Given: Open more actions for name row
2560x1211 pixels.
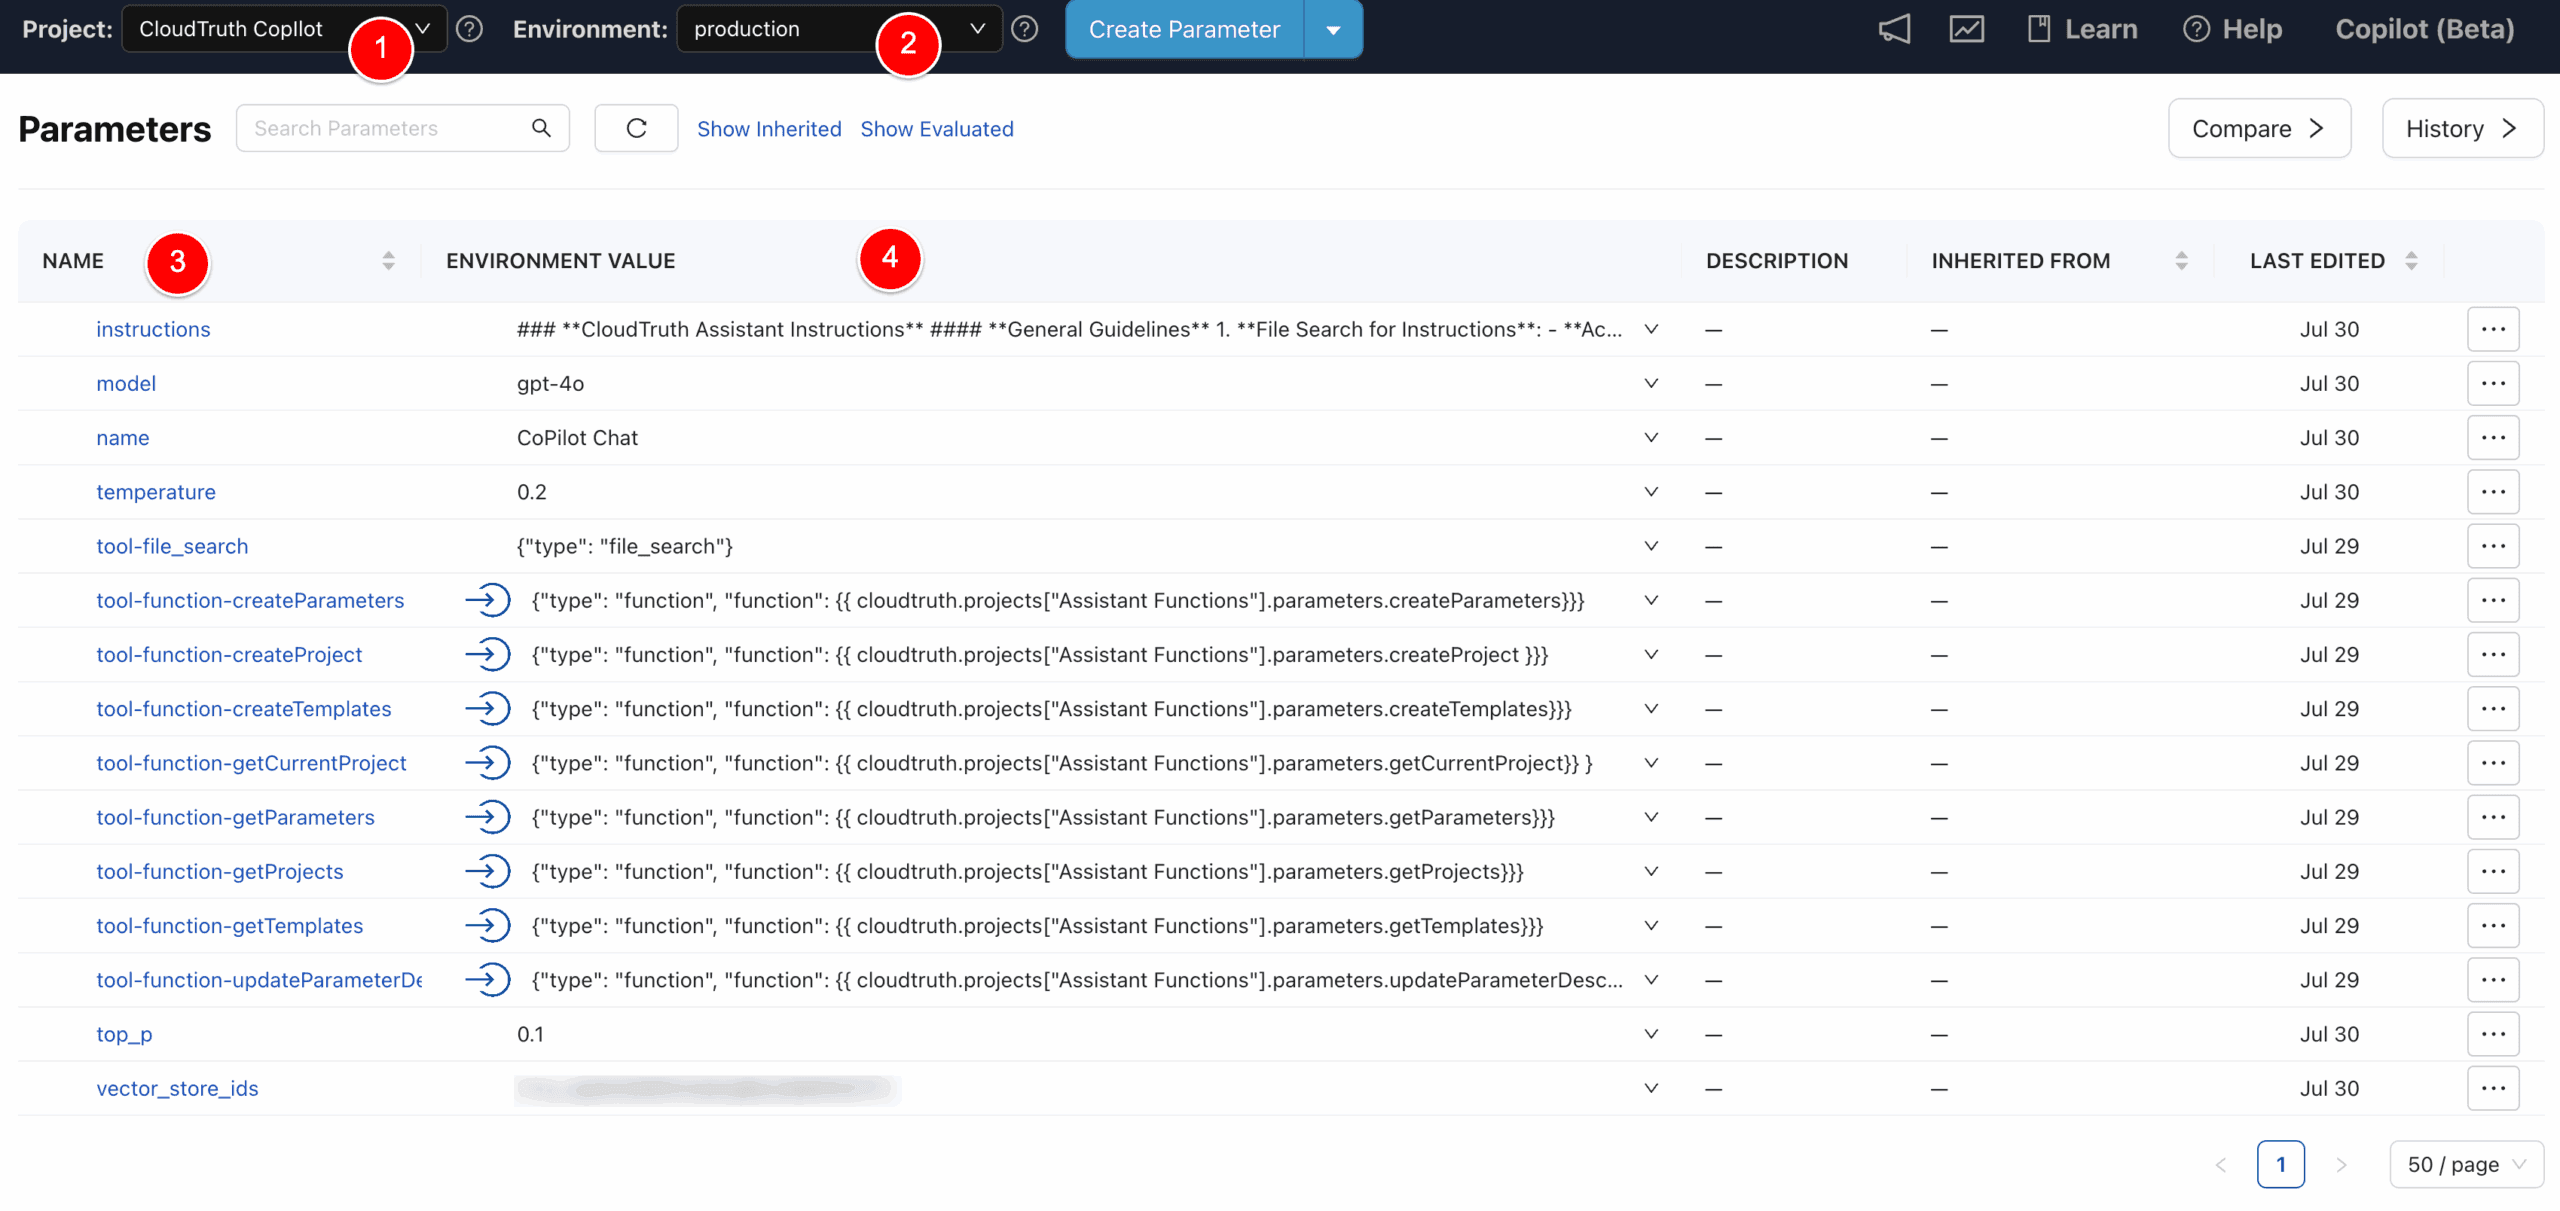Looking at the screenshot, I should tap(2493, 437).
